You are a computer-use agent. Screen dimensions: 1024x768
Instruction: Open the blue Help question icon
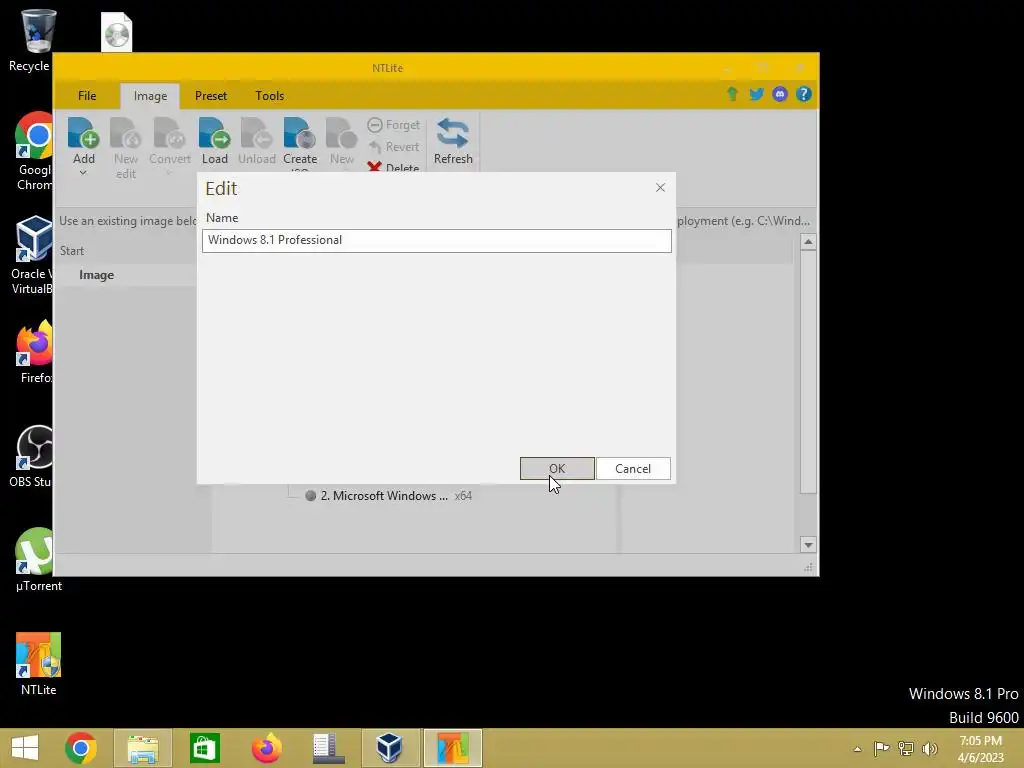pos(804,94)
